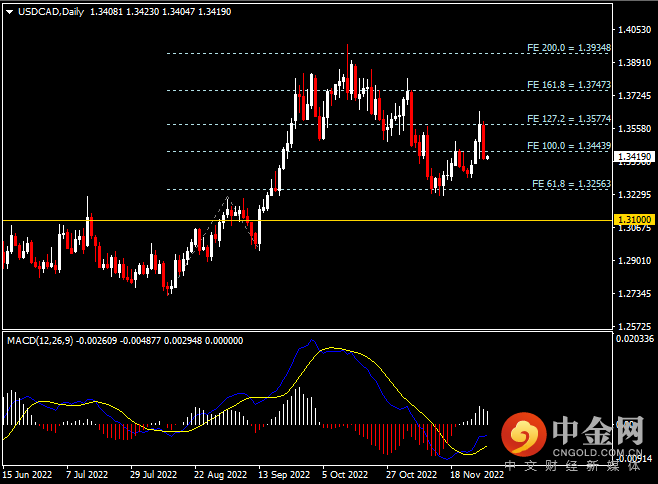The width and height of the screenshot is (658, 484).
Task: Select the FE 61.8 = 1.32563 label
Action: coord(571,184)
